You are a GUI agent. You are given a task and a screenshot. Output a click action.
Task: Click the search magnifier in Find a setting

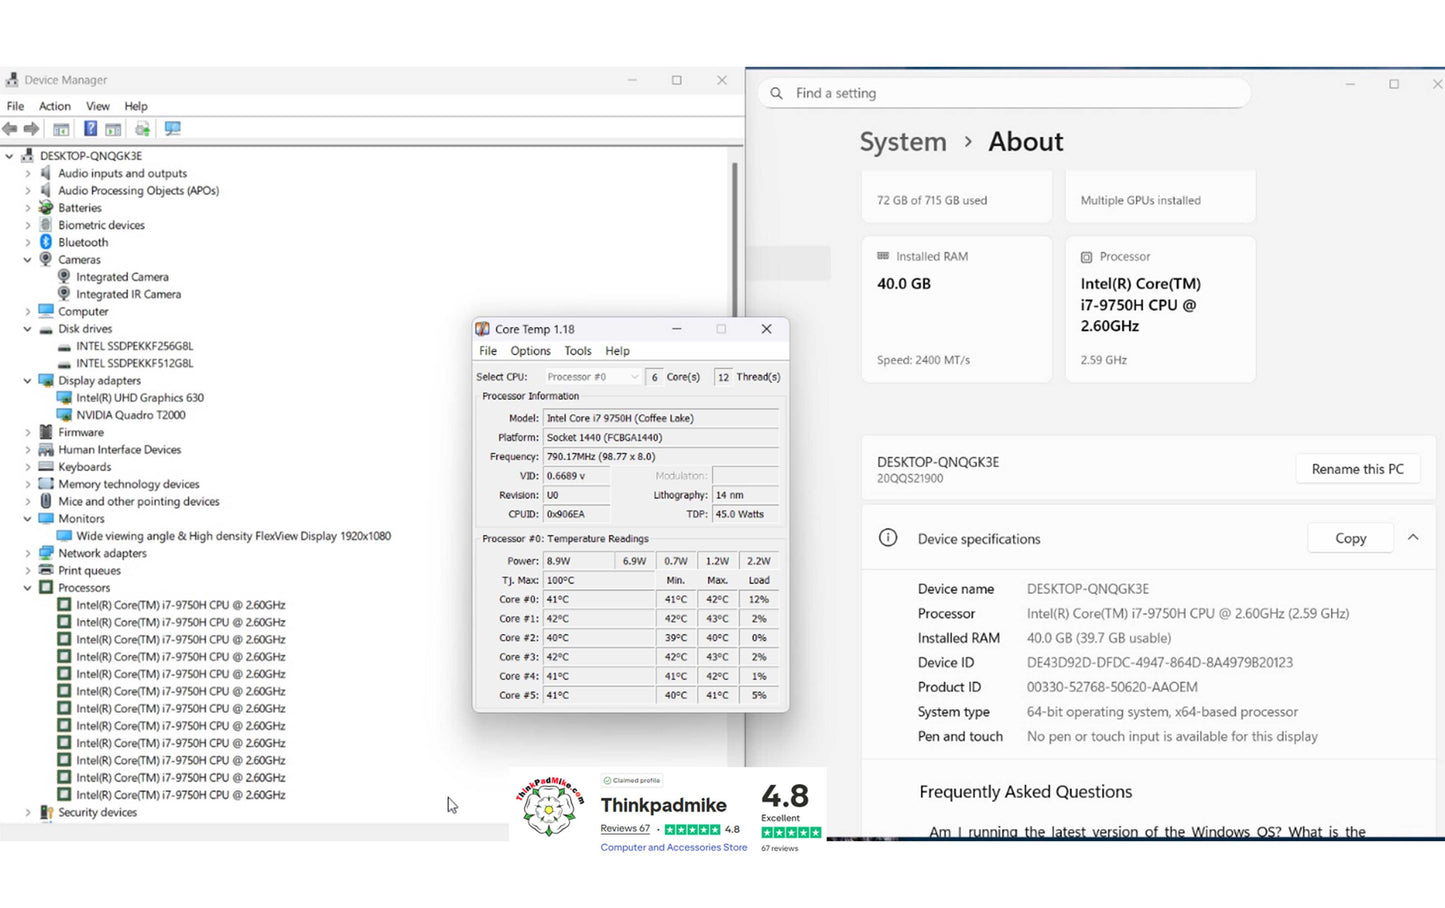777,93
